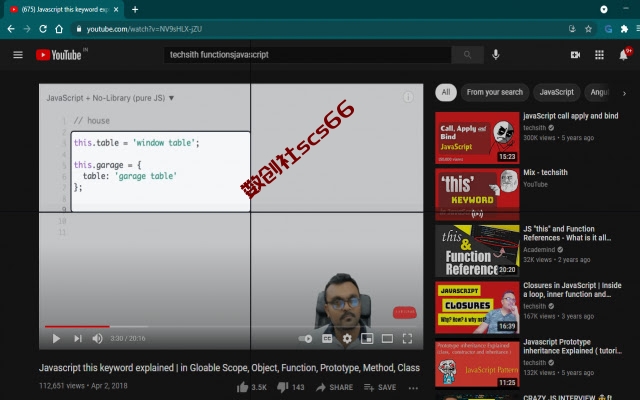Toggle closed captions (CC)
Image resolution: width=640 pixels, height=400 pixels.
[x=327, y=338]
